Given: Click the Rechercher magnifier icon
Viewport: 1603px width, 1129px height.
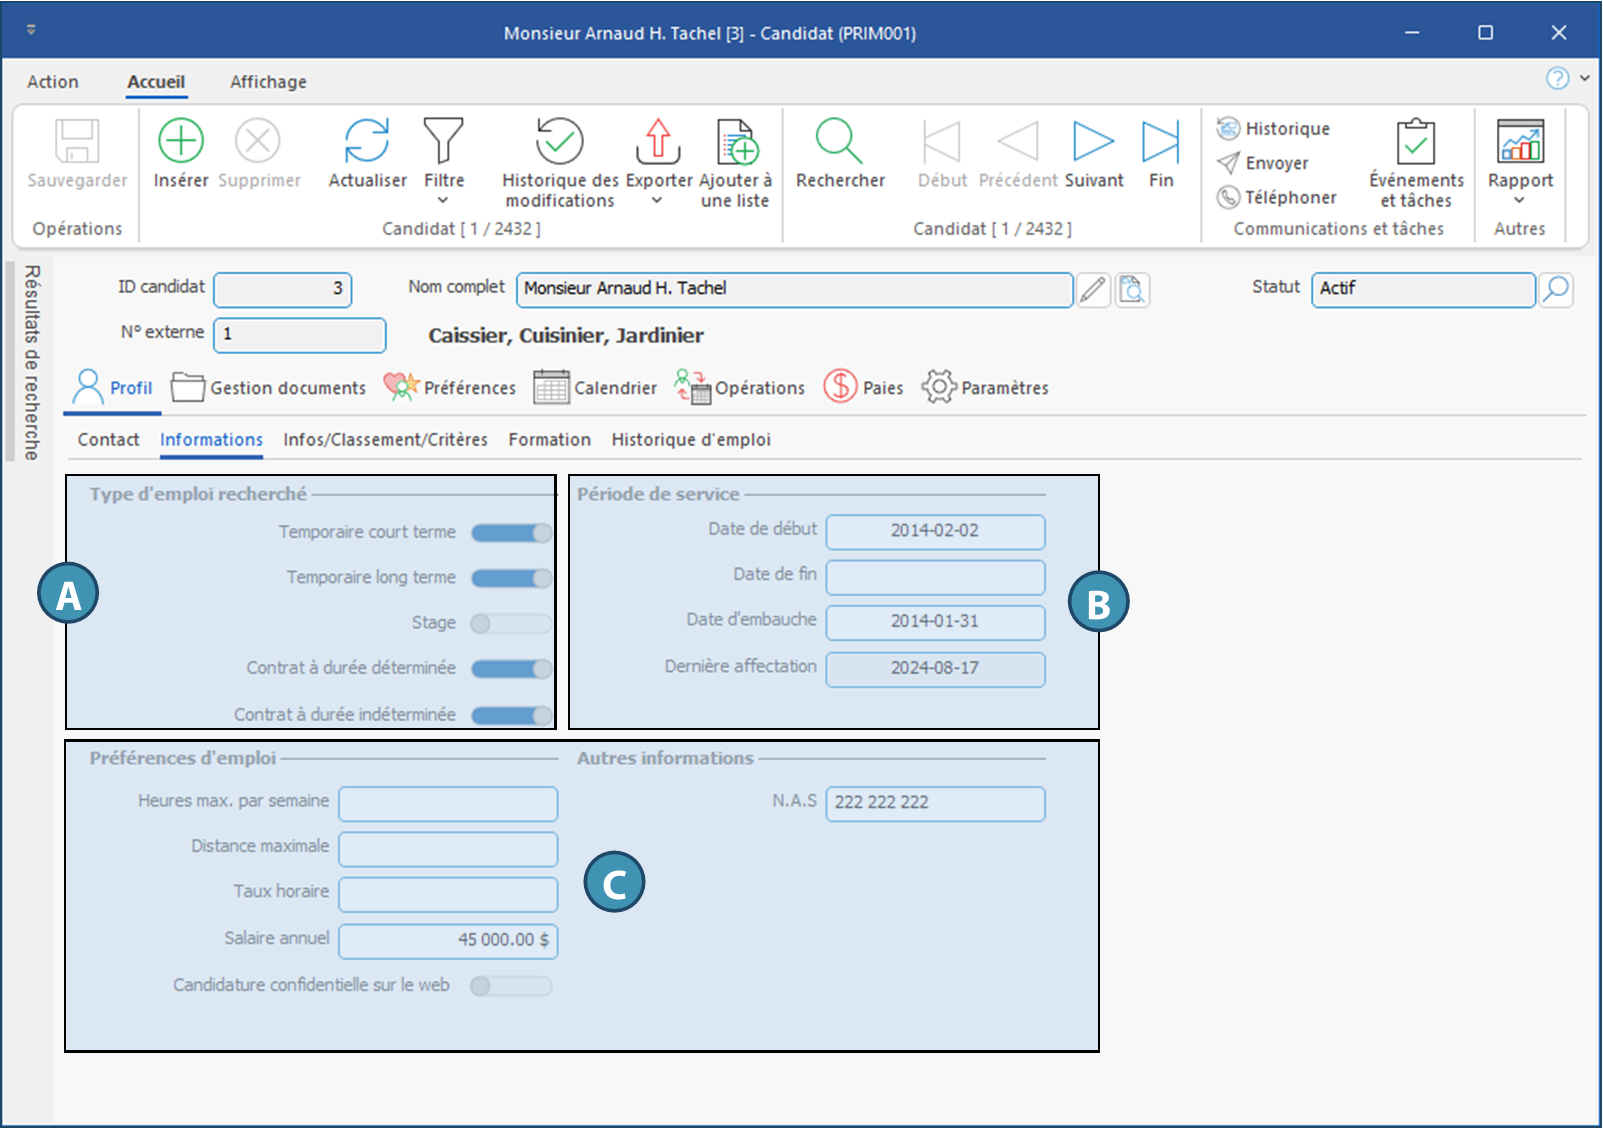Looking at the screenshot, I should (839, 141).
